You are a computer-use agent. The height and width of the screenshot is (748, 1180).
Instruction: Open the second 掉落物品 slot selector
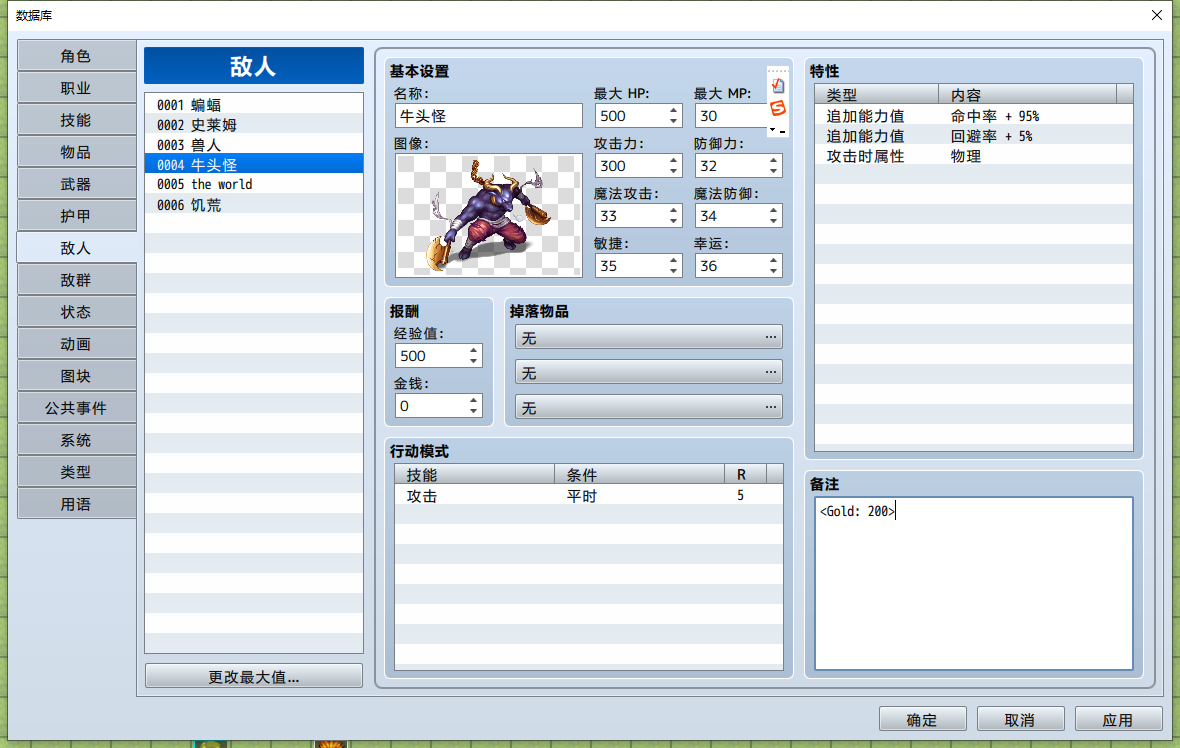pos(649,372)
